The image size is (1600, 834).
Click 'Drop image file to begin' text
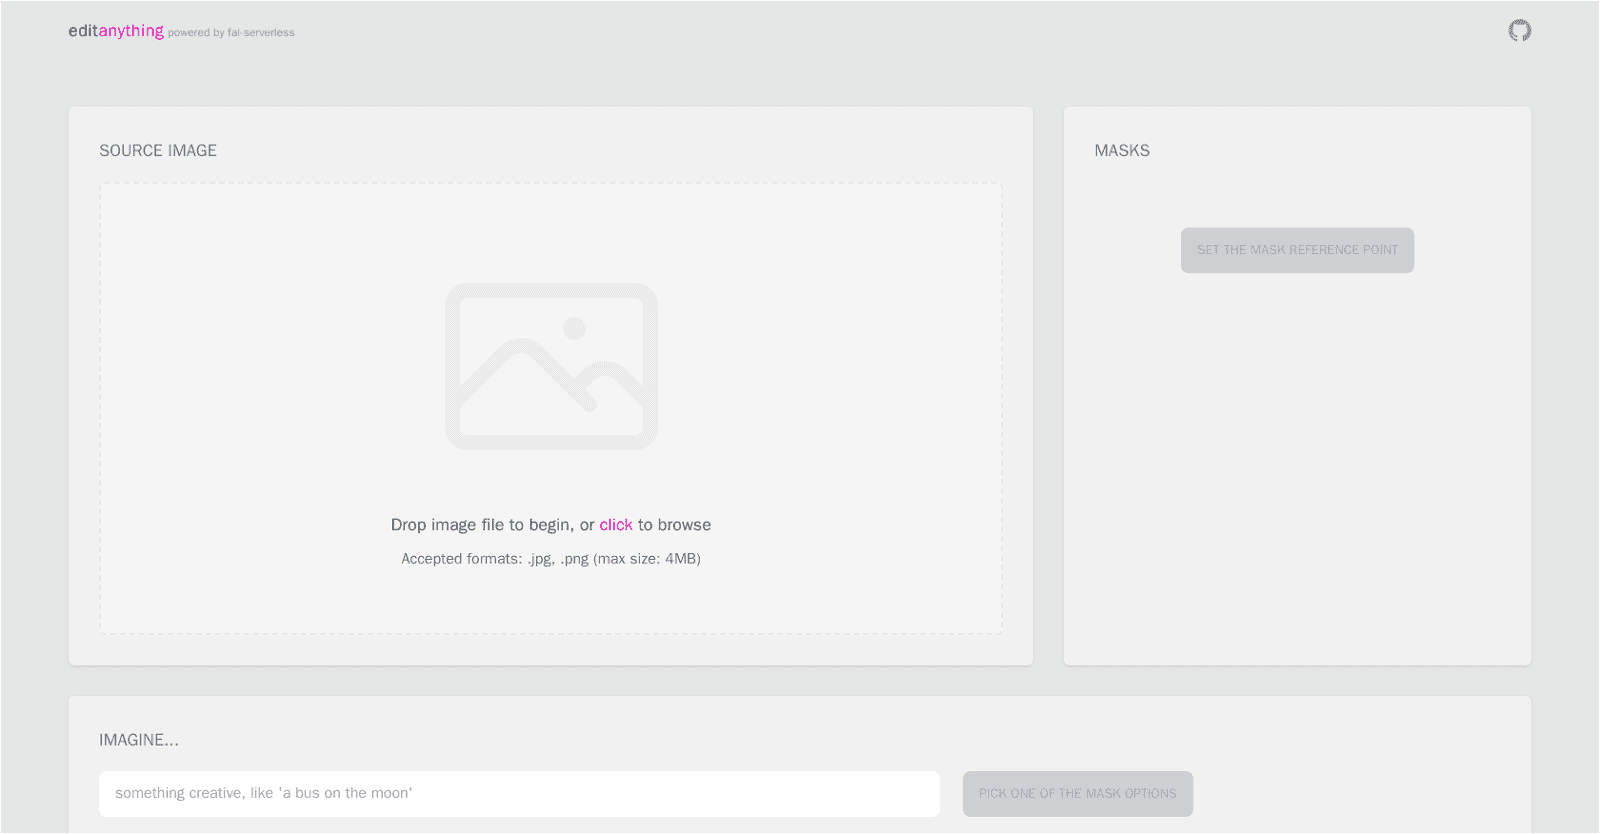(x=481, y=525)
